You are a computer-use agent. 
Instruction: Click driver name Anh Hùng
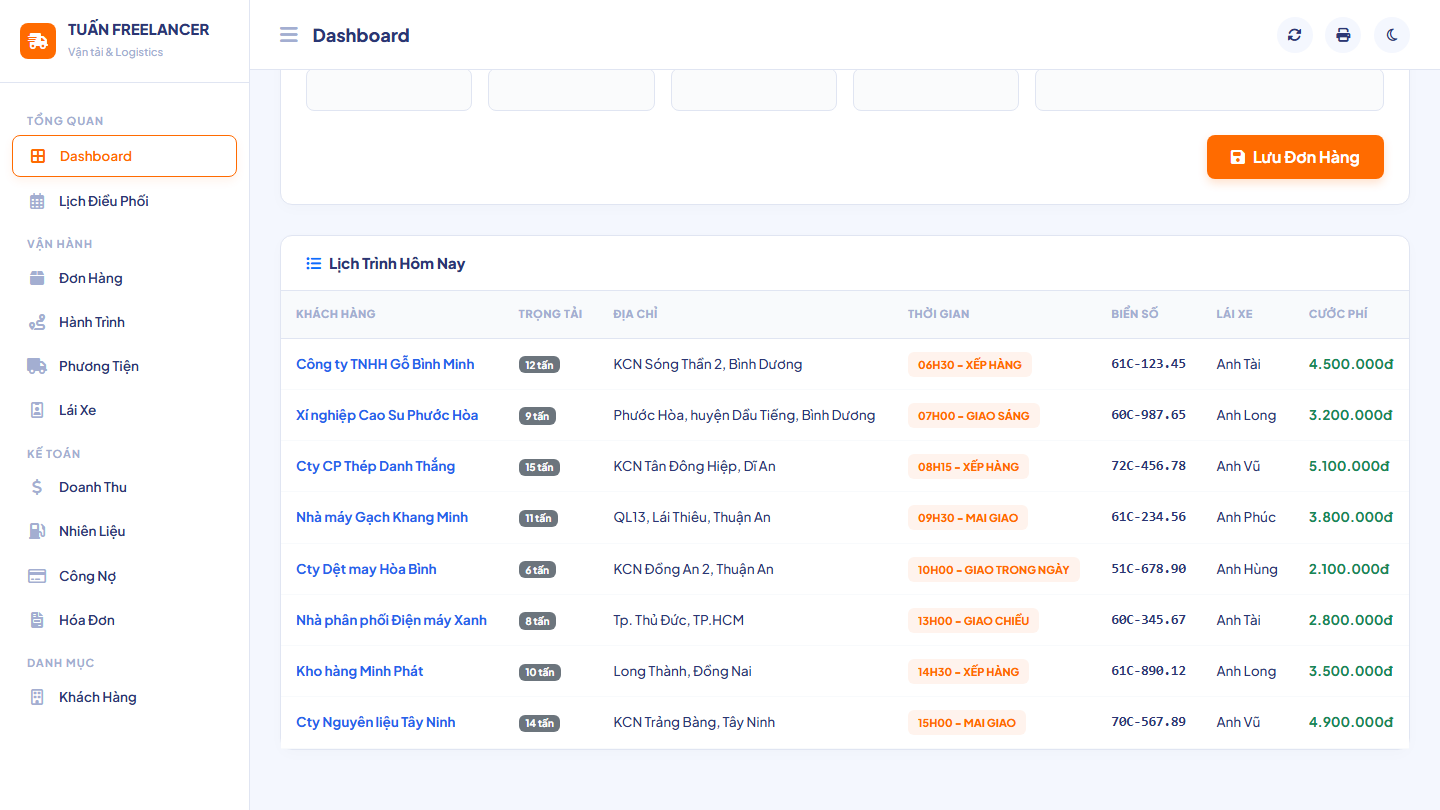tap(1247, 569)
